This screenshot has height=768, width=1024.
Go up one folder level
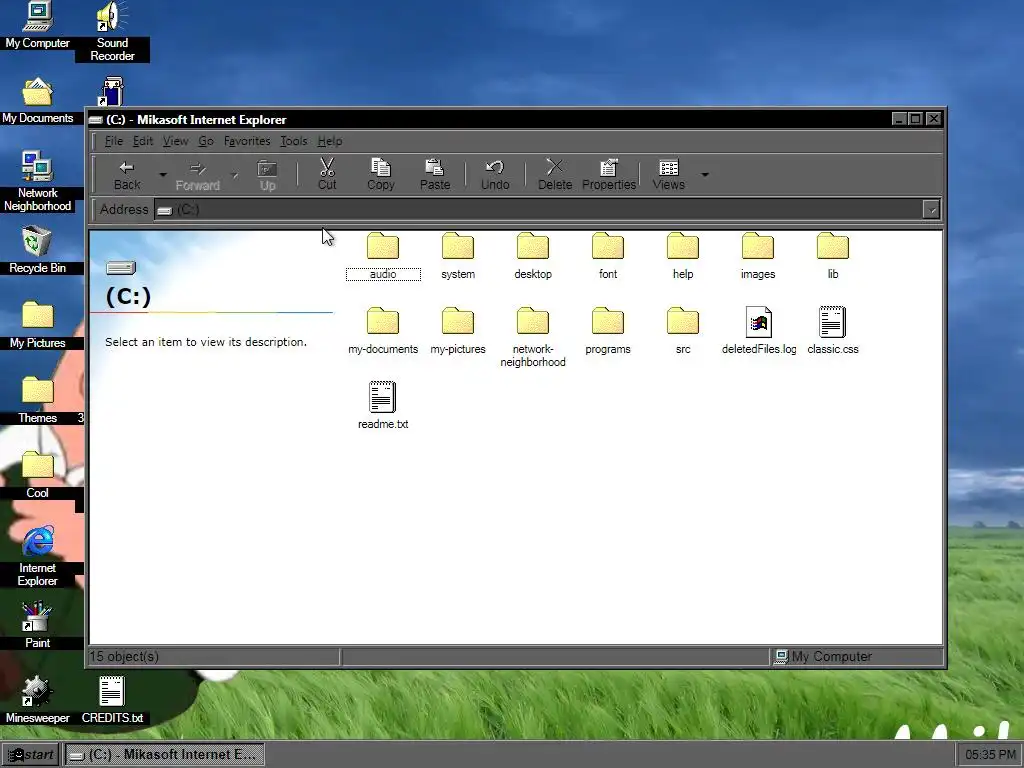[x=267, y=175]
